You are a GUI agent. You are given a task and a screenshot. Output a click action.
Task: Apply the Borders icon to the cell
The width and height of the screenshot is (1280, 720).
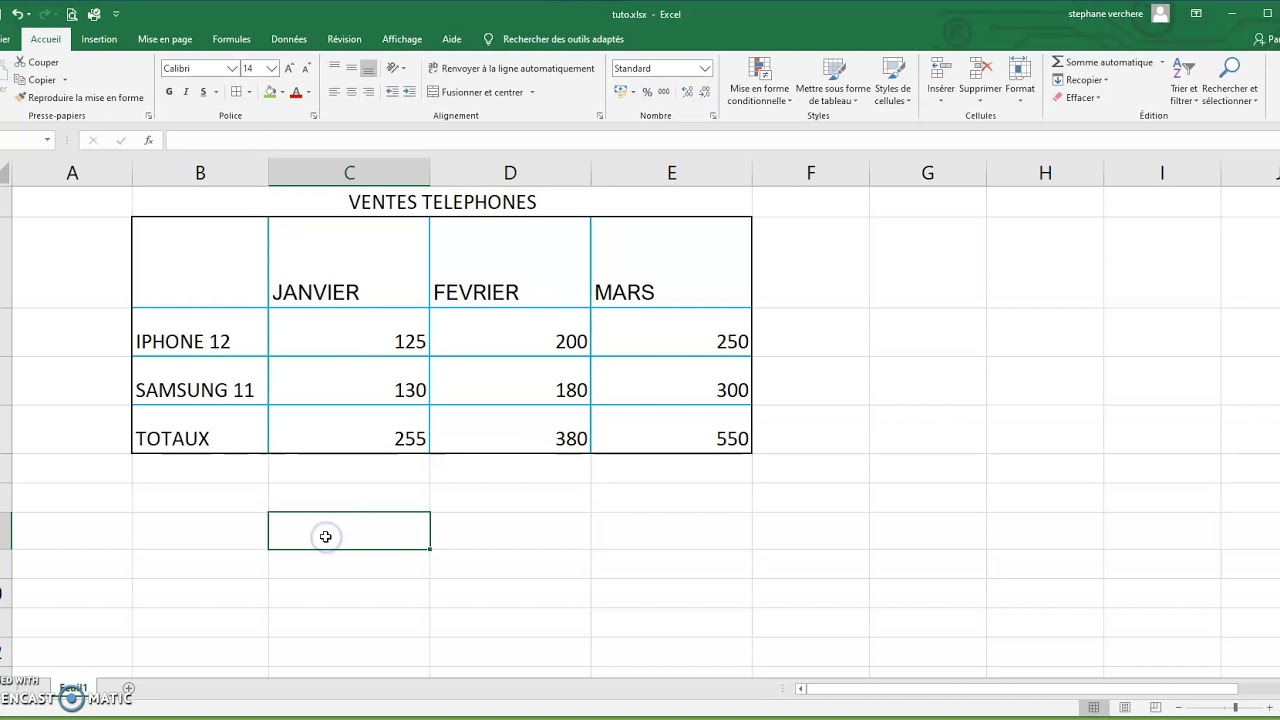[x=236, y=92]
